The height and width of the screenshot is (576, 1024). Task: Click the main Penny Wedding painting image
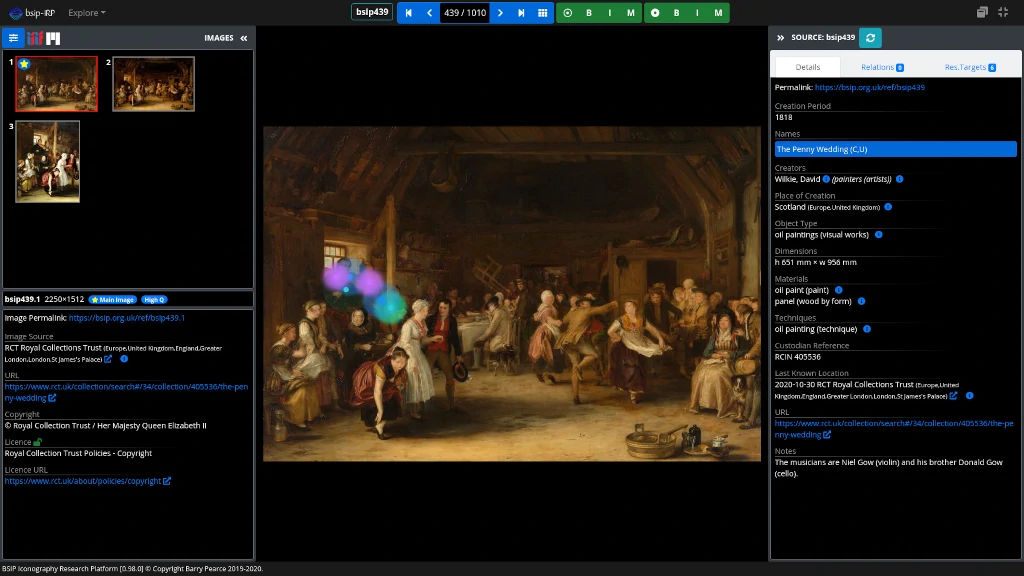(512, 294)
